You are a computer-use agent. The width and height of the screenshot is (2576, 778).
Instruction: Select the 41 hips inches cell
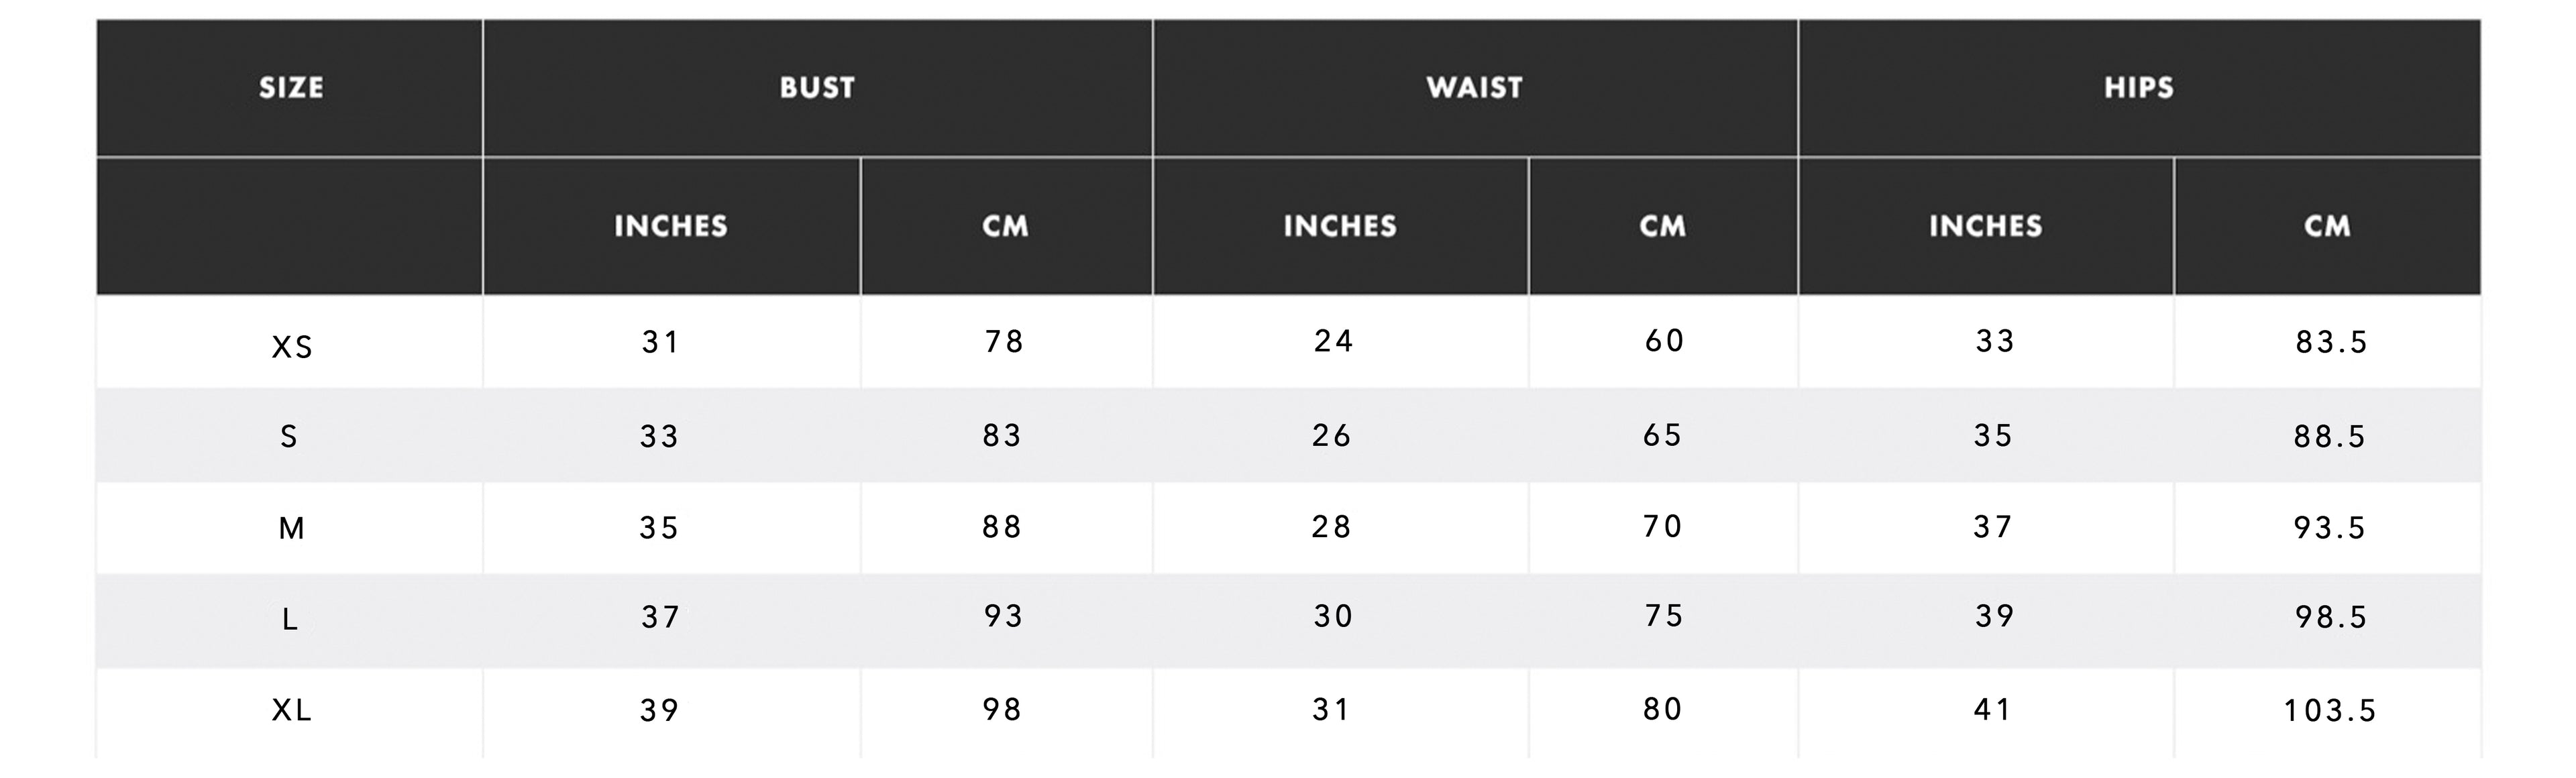[1992, 710]
